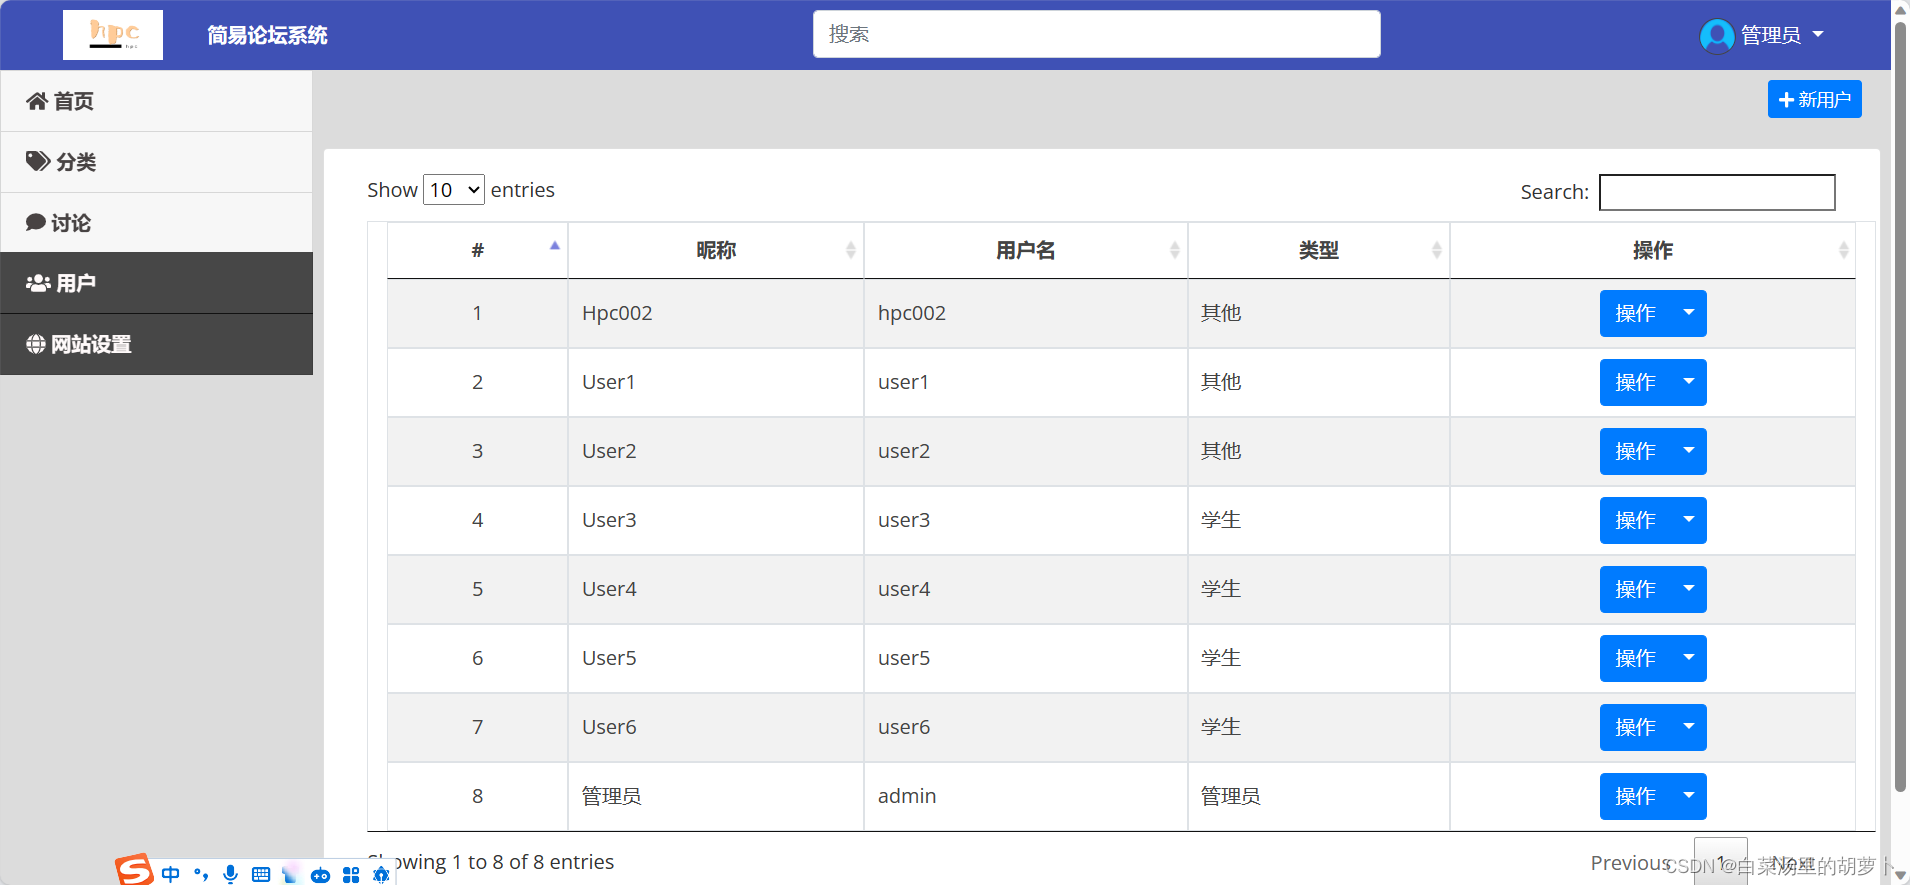Image resolution: width=1910 pixels, height=885 pixels.
Task: Click the admin username cell
Action: [1026, 796]
